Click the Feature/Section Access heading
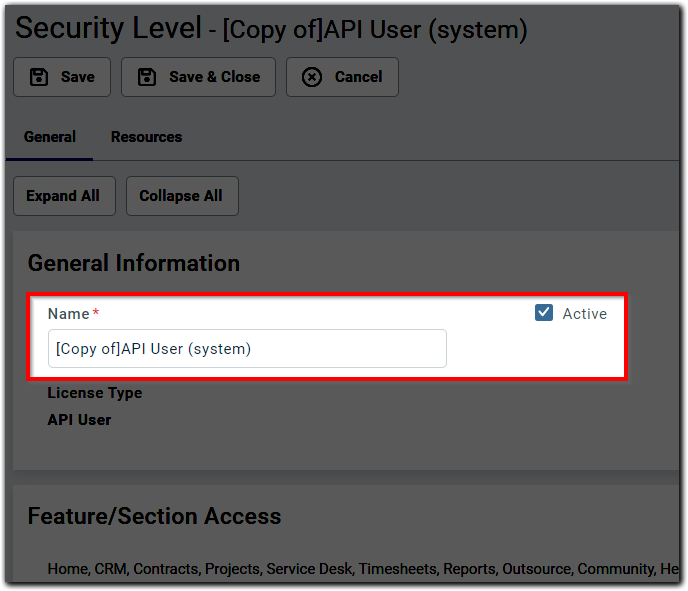The height and width of the screenshot is (591, 688). [x=154, y=516]
